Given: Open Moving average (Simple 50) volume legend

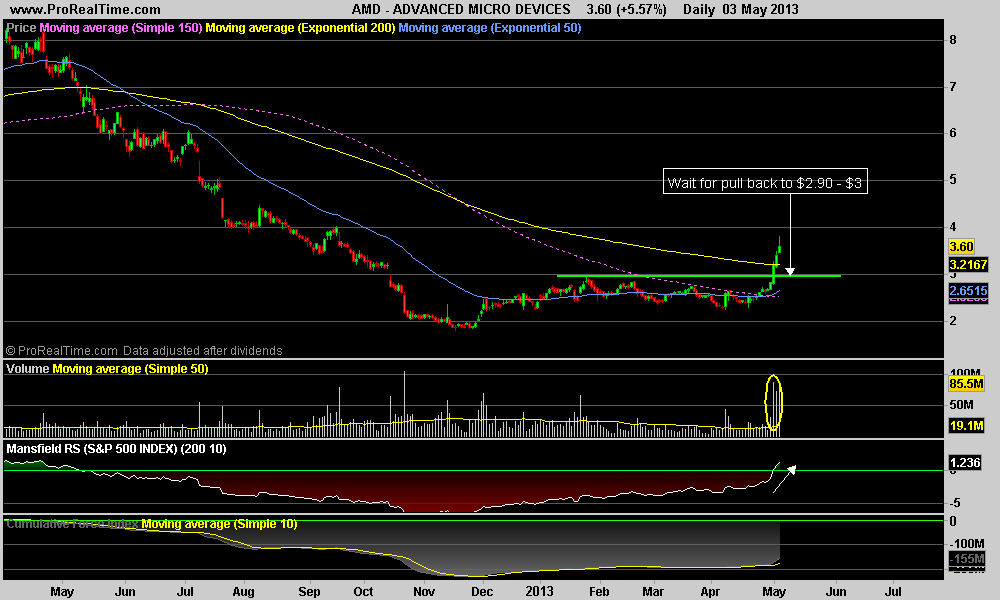Looking at the screenshot, I should click(130, 369).
